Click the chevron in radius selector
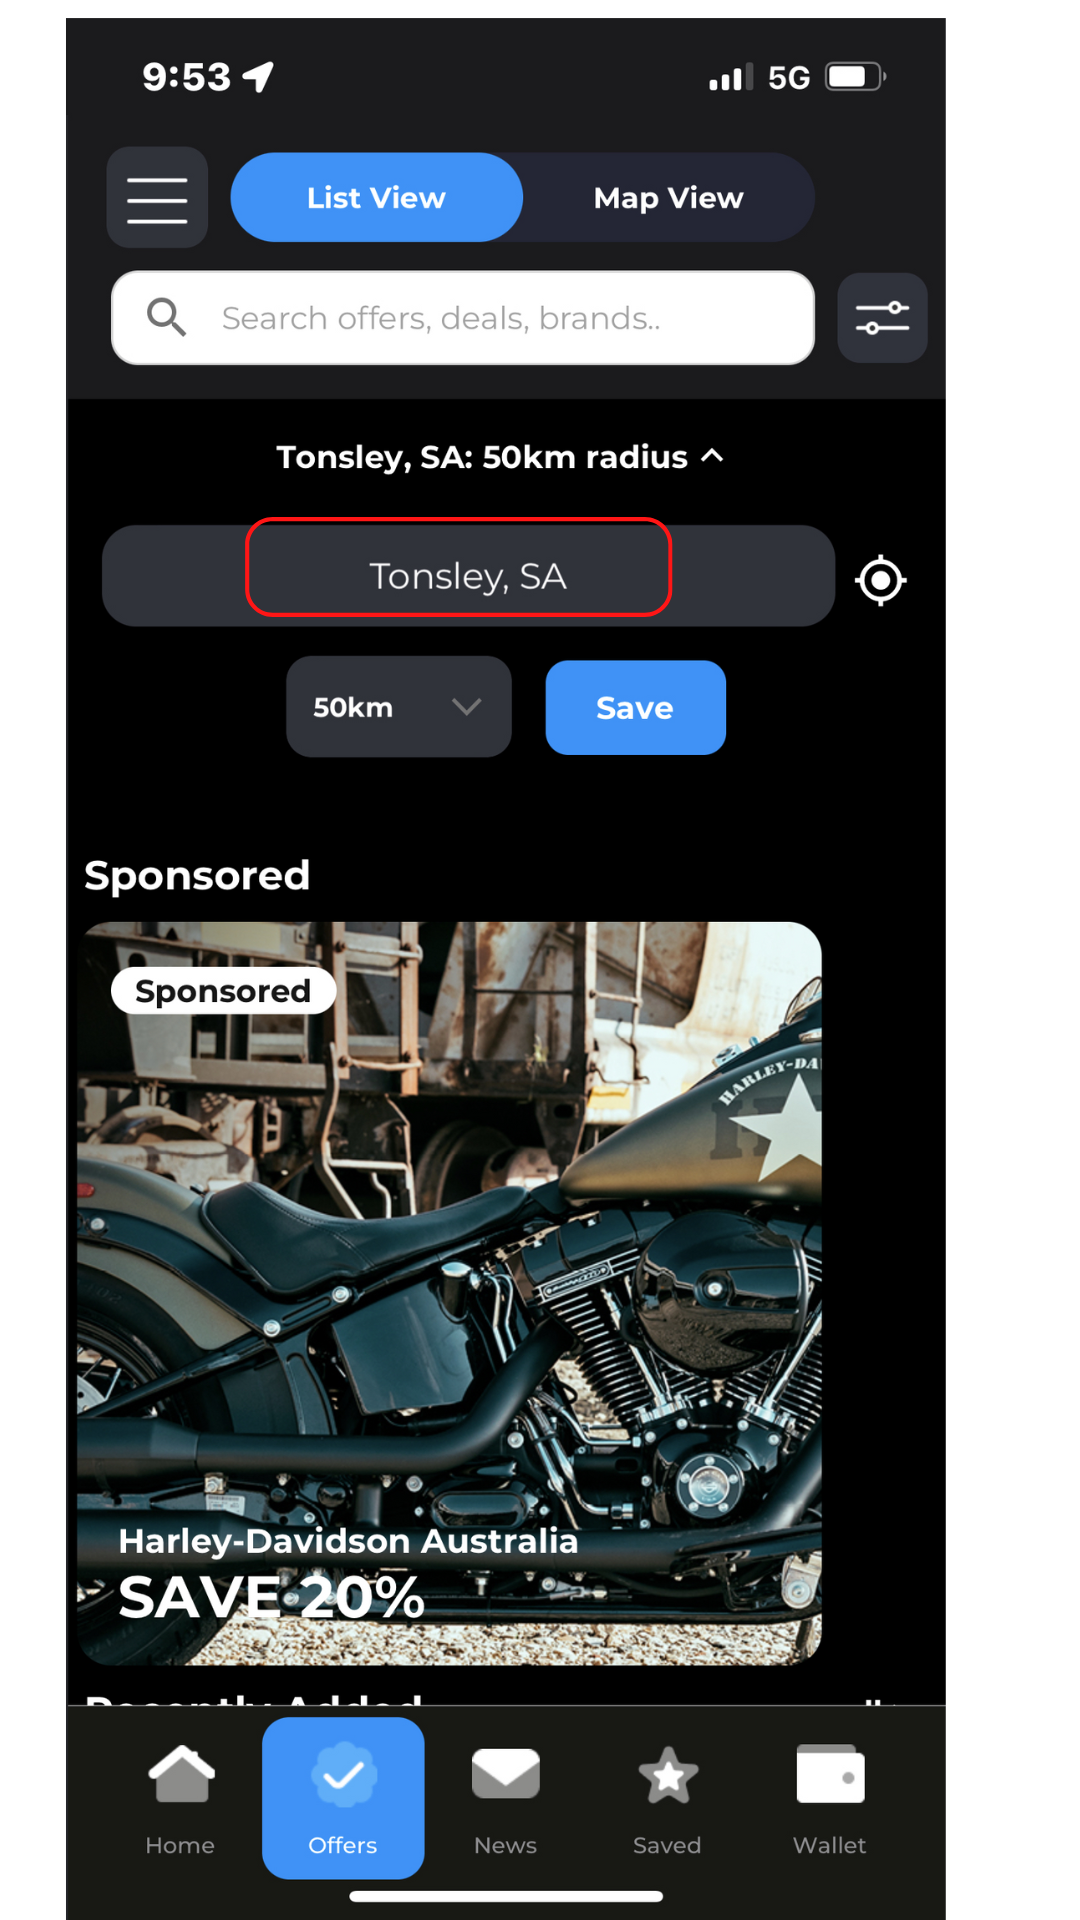Image resolution: width=1080 pixels, height=1920 pixels. [x=467, y=707]
